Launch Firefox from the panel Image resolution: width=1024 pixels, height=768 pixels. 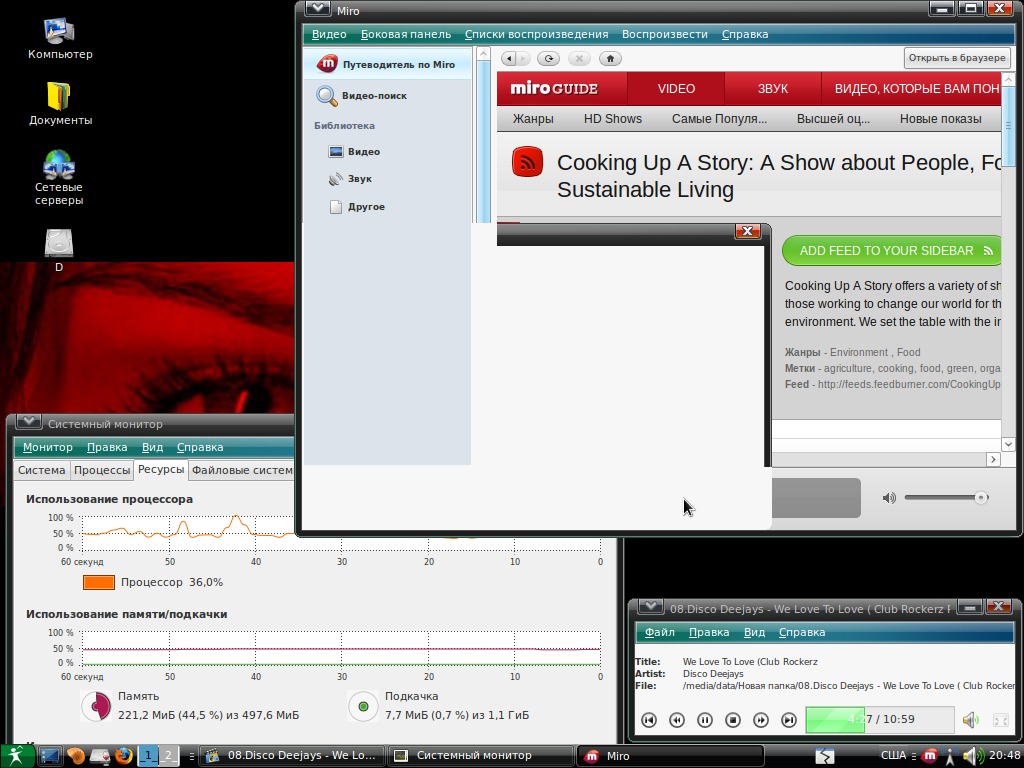coord(123,756)
